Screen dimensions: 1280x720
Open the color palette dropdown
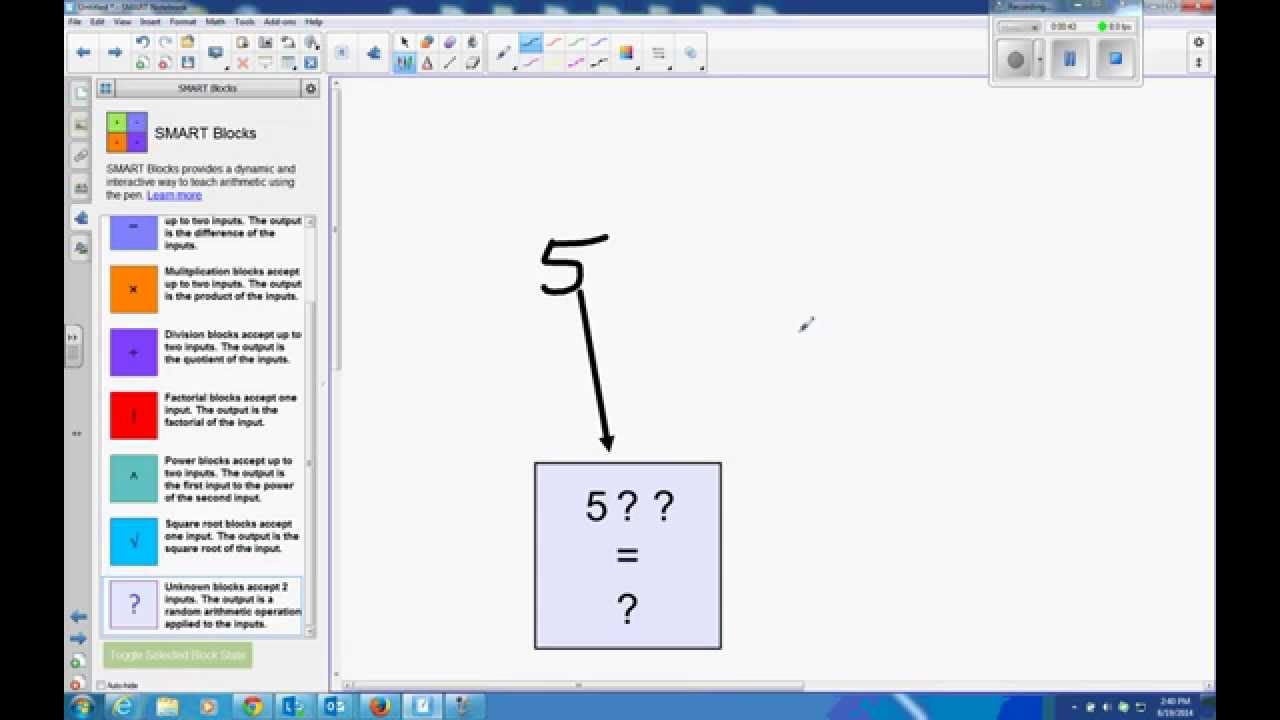pyautogui.click(x=627, y=53)
